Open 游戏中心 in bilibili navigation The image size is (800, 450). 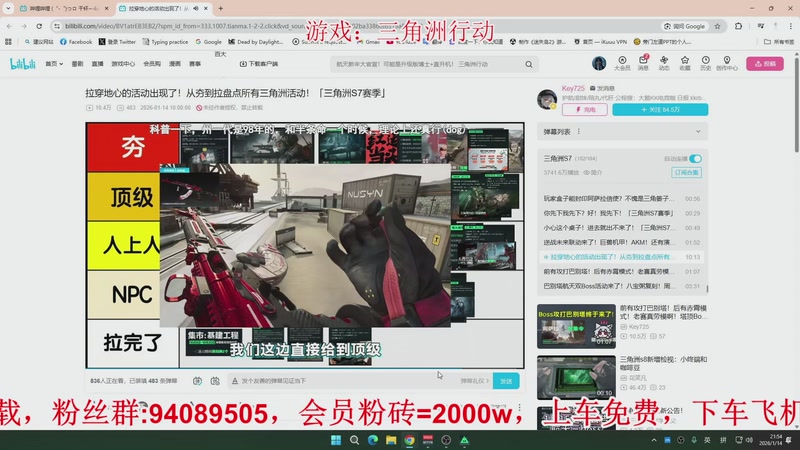[x=123, y=64]
